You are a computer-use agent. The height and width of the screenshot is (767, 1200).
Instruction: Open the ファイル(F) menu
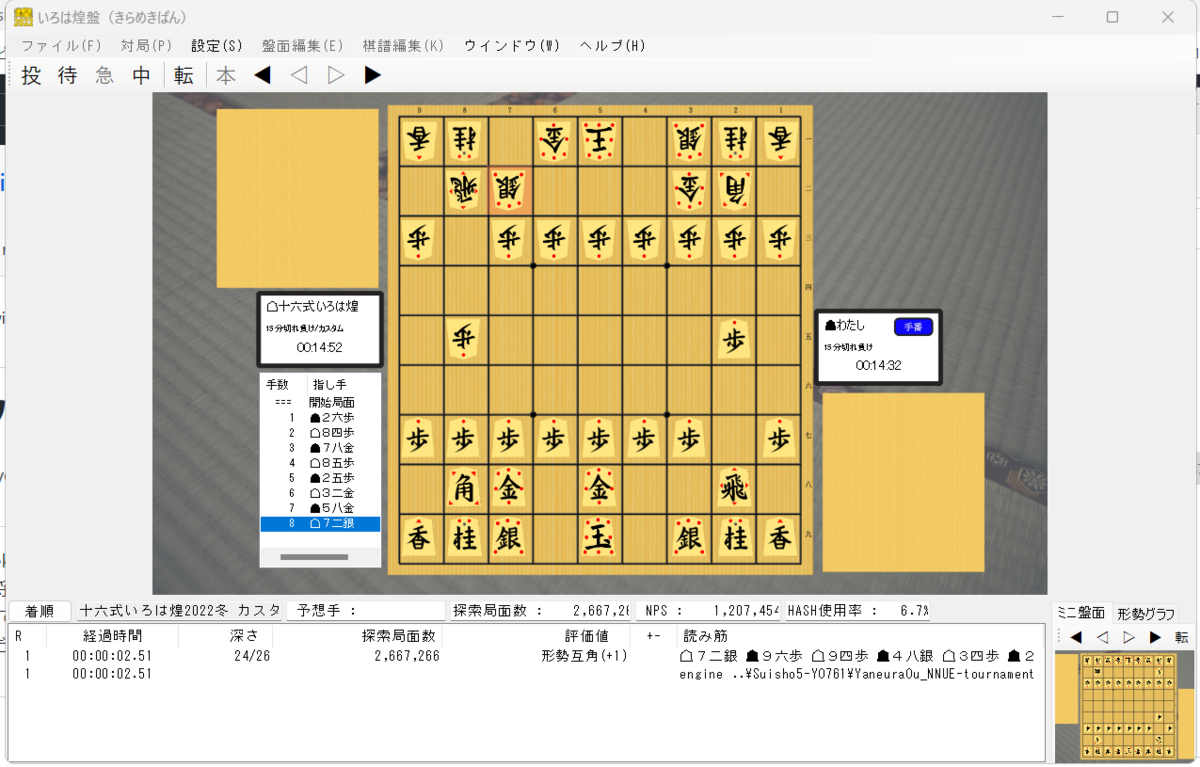click(61, 46)
